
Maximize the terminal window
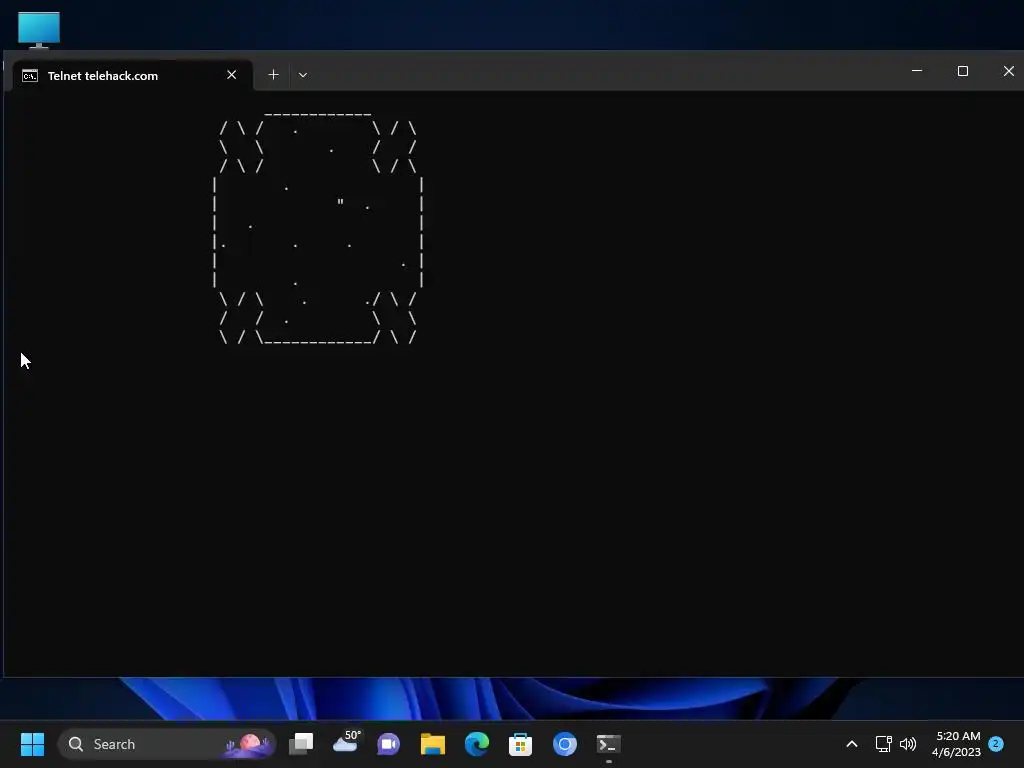coord(963,71)
